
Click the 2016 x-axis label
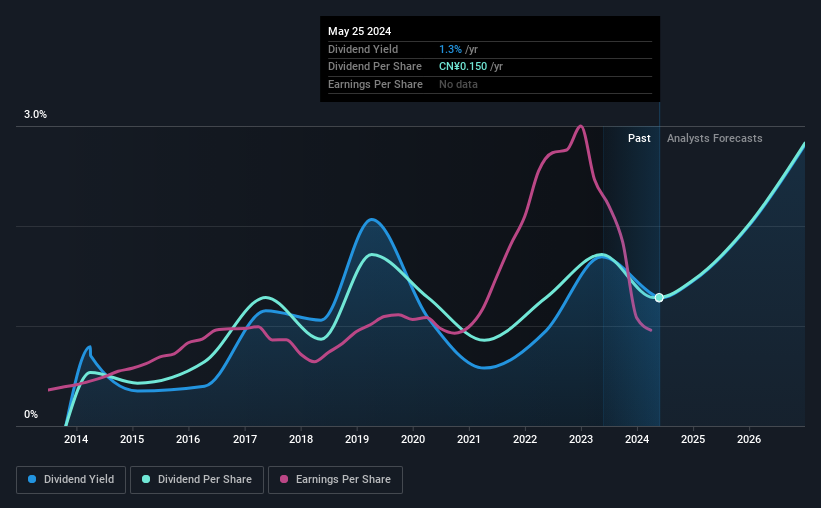188,439
